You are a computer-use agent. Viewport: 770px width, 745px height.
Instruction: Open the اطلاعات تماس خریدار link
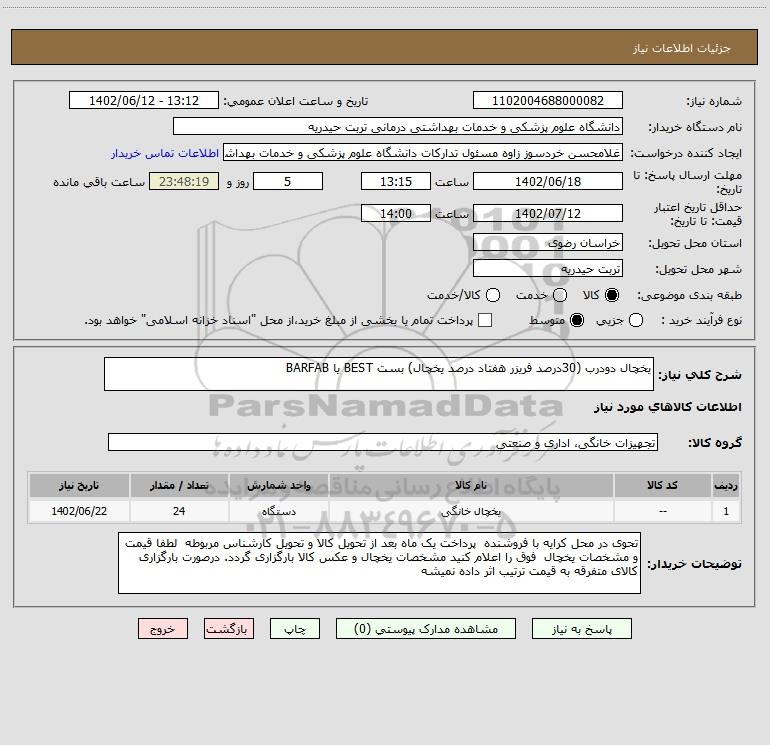165,153
